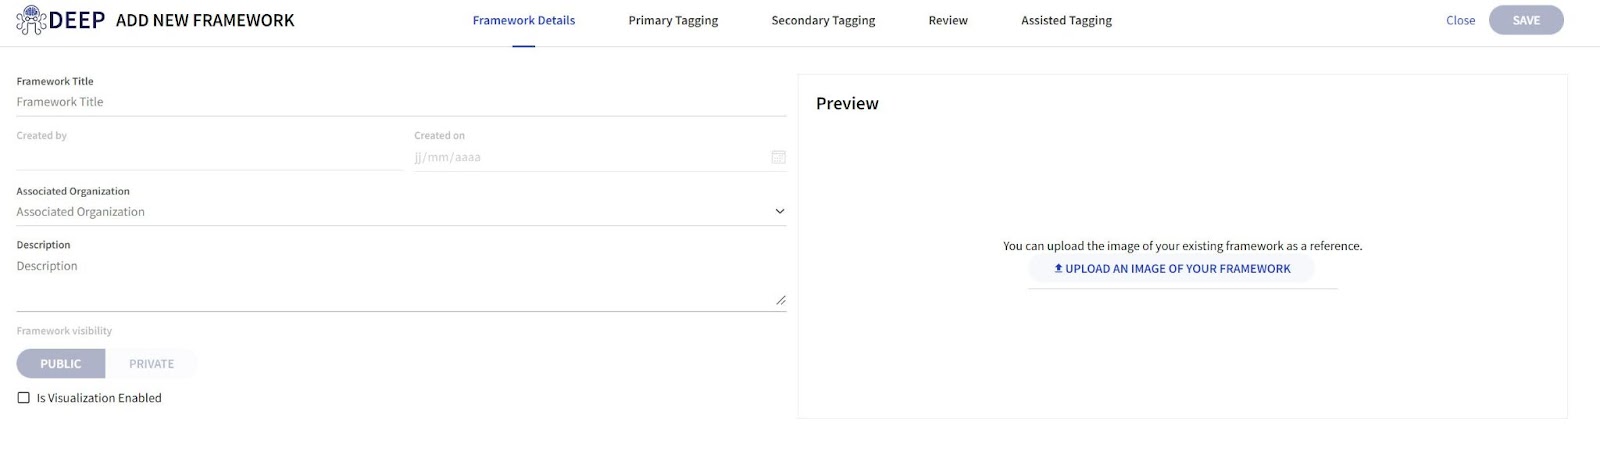Go to the Review tab

click(948, 20)
